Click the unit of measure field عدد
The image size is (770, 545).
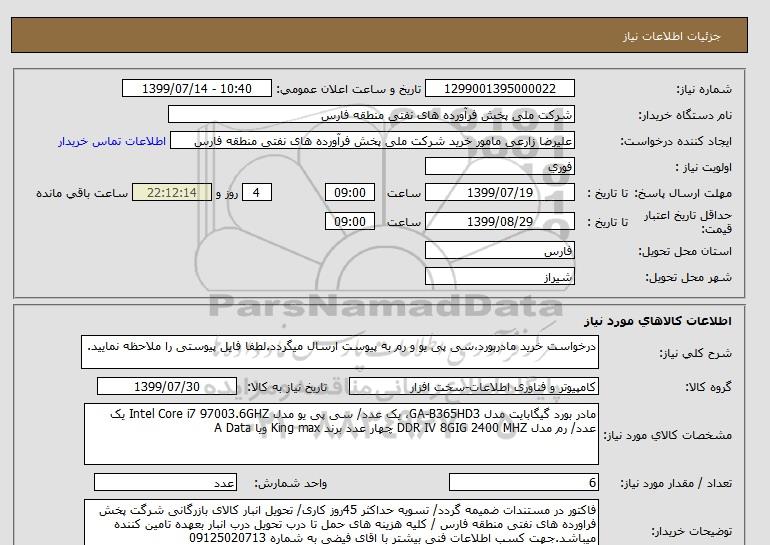pos(165,483)
